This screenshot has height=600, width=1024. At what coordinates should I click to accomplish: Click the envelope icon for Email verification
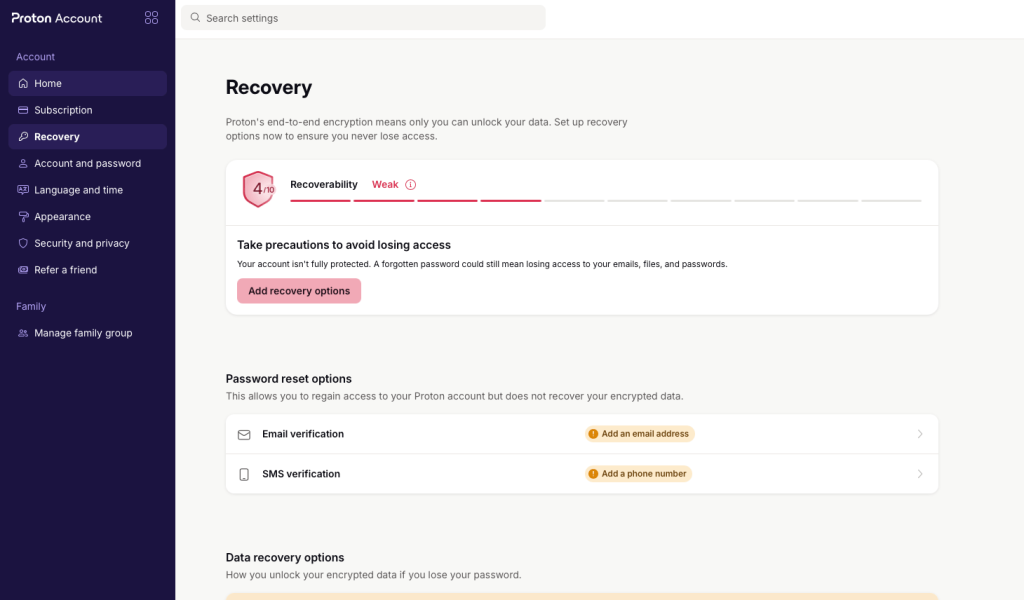(x=244, y=435)
